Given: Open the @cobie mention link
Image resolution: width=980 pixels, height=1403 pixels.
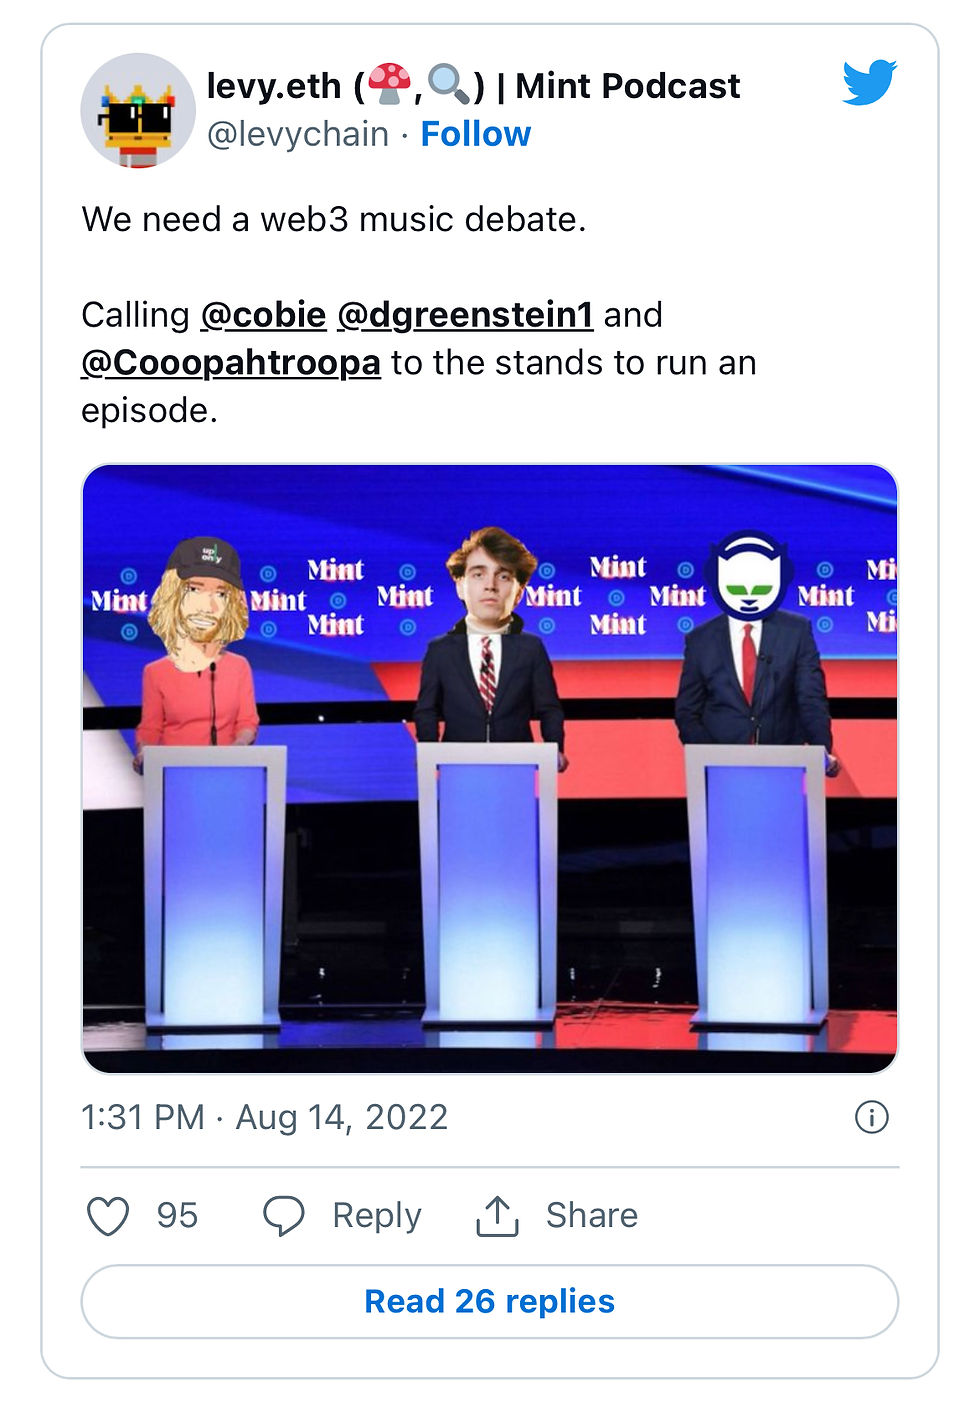Looking at the screenshot, I should pos(263,315).
